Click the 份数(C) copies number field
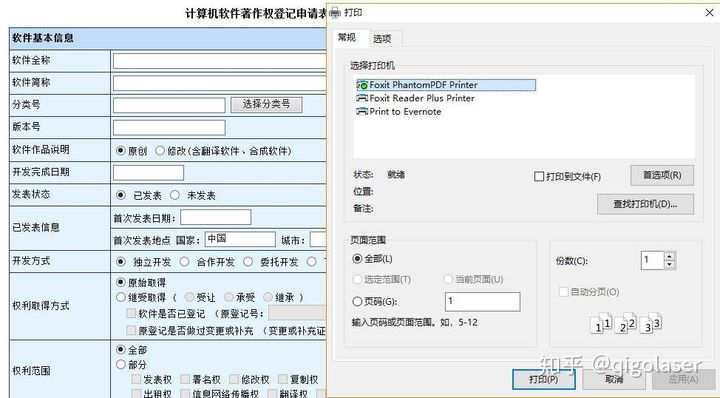The height and width of the screenshot is (398, 720). tap(652, 260)
